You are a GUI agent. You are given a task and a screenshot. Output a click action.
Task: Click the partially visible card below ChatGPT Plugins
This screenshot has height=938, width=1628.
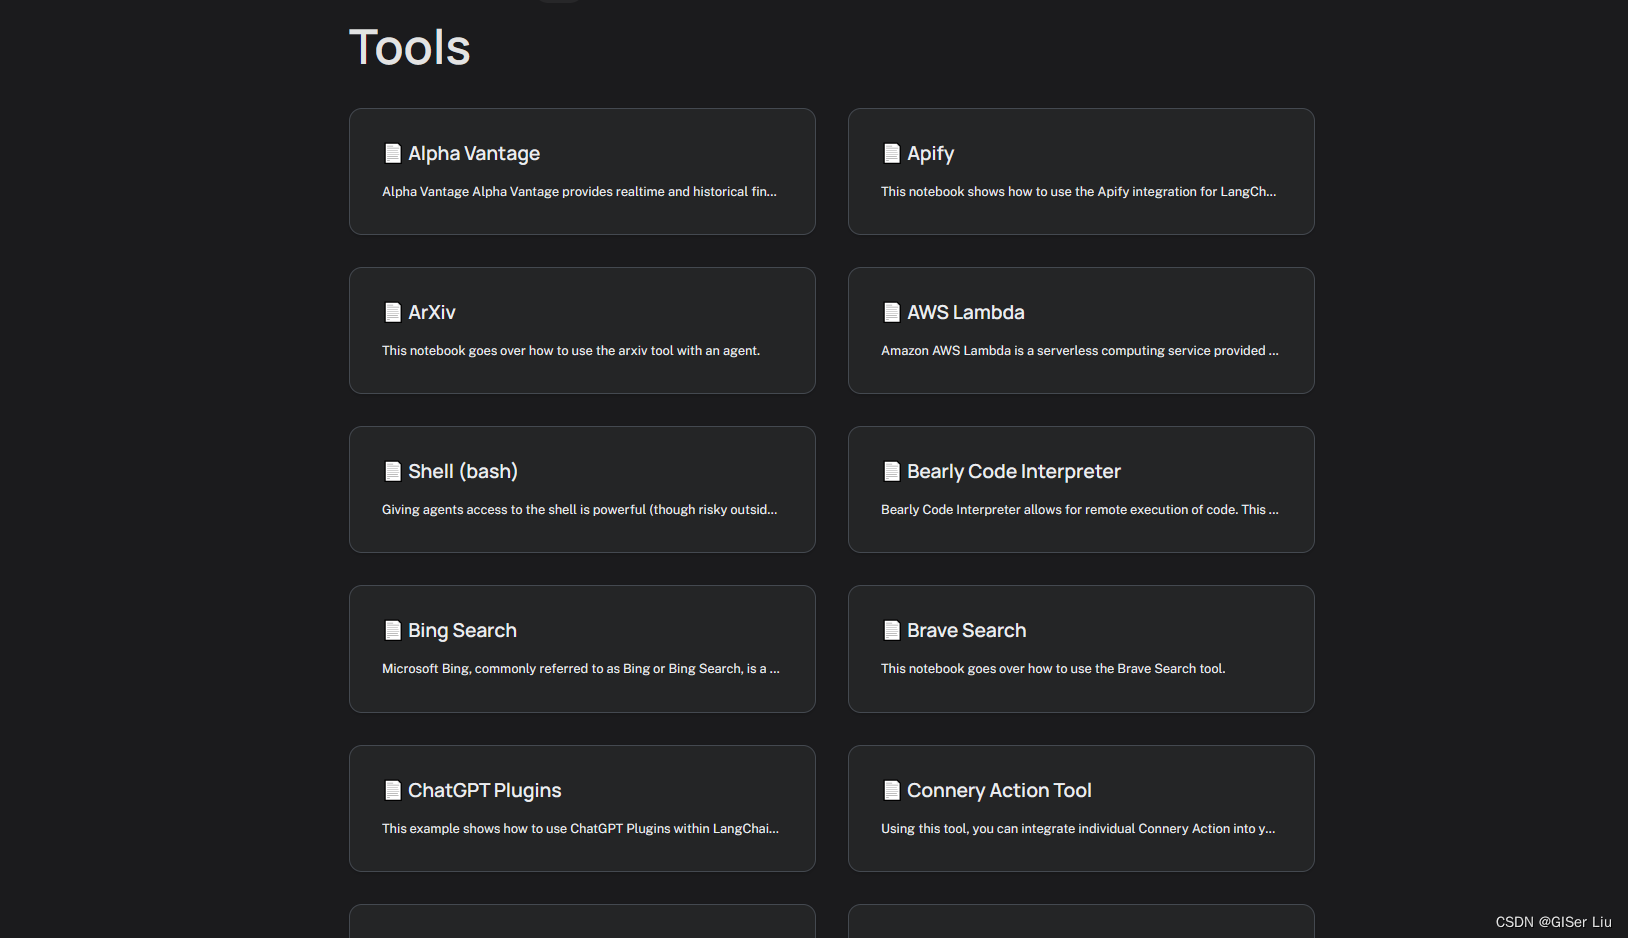pos(581,922)
